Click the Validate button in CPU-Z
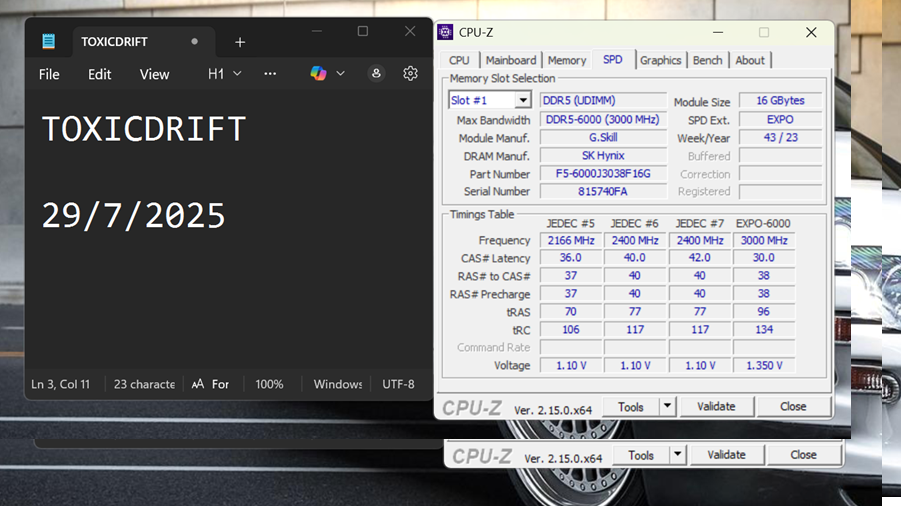901x506 pixels. pos(716,406)
